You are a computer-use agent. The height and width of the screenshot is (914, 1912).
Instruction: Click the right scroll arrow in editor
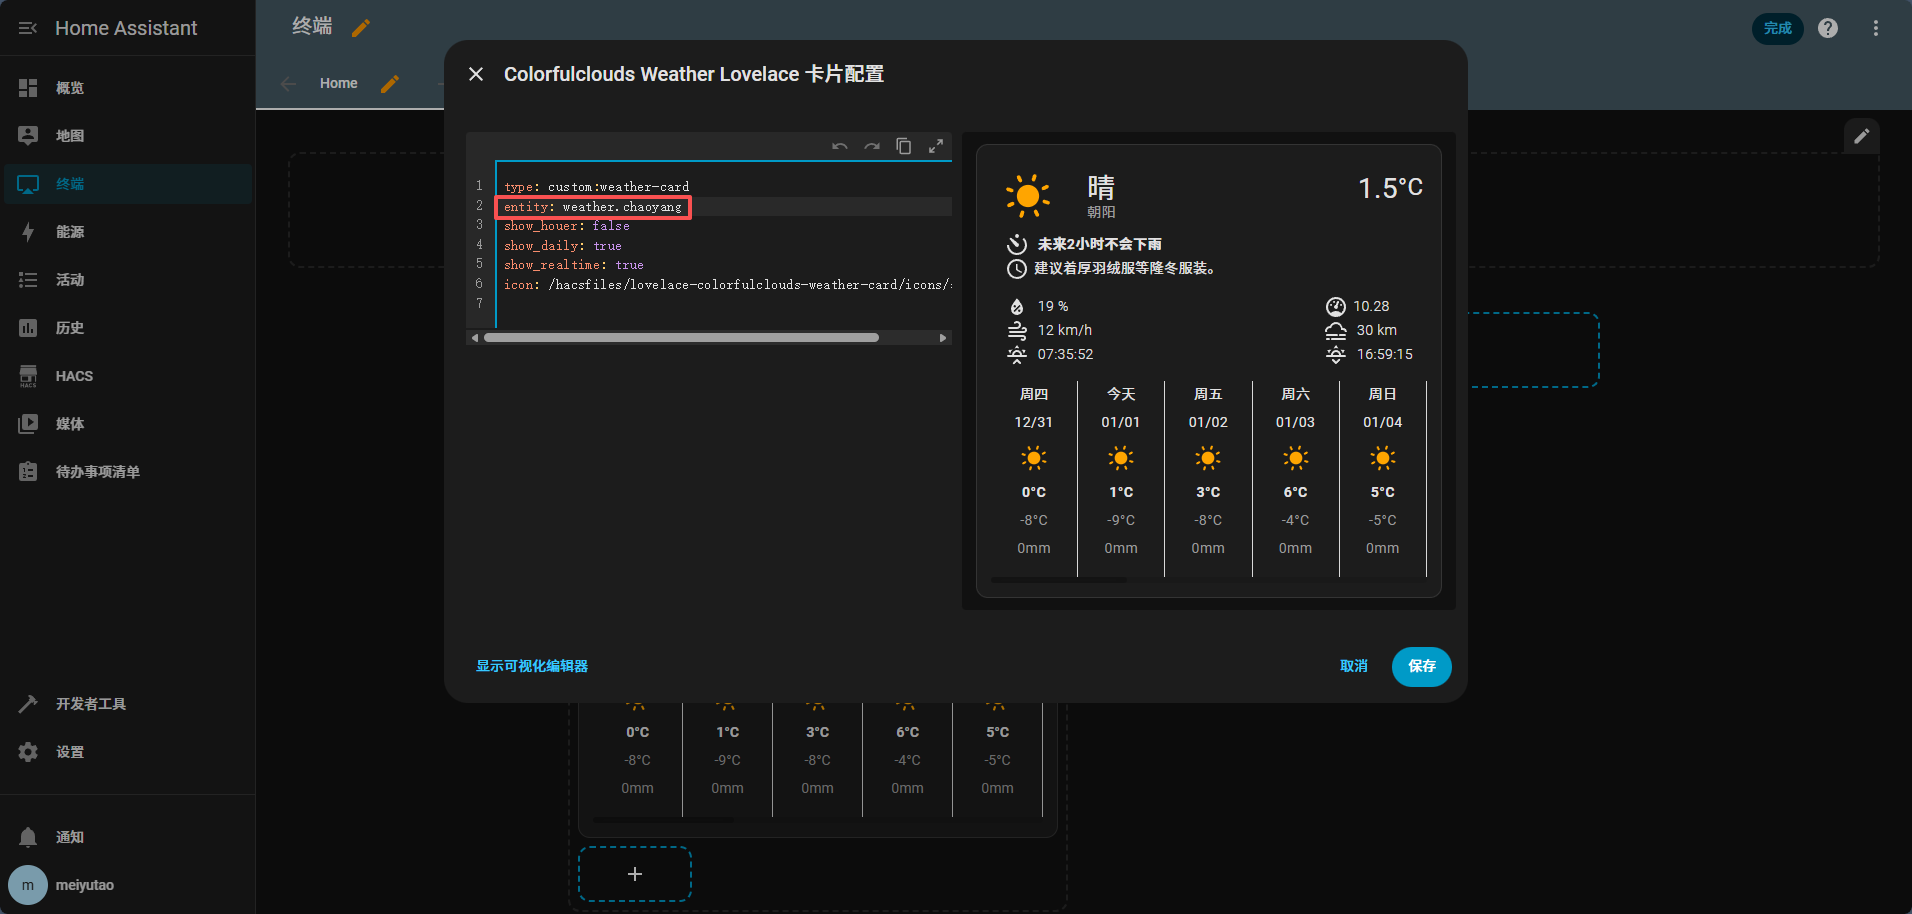[942, 338]
